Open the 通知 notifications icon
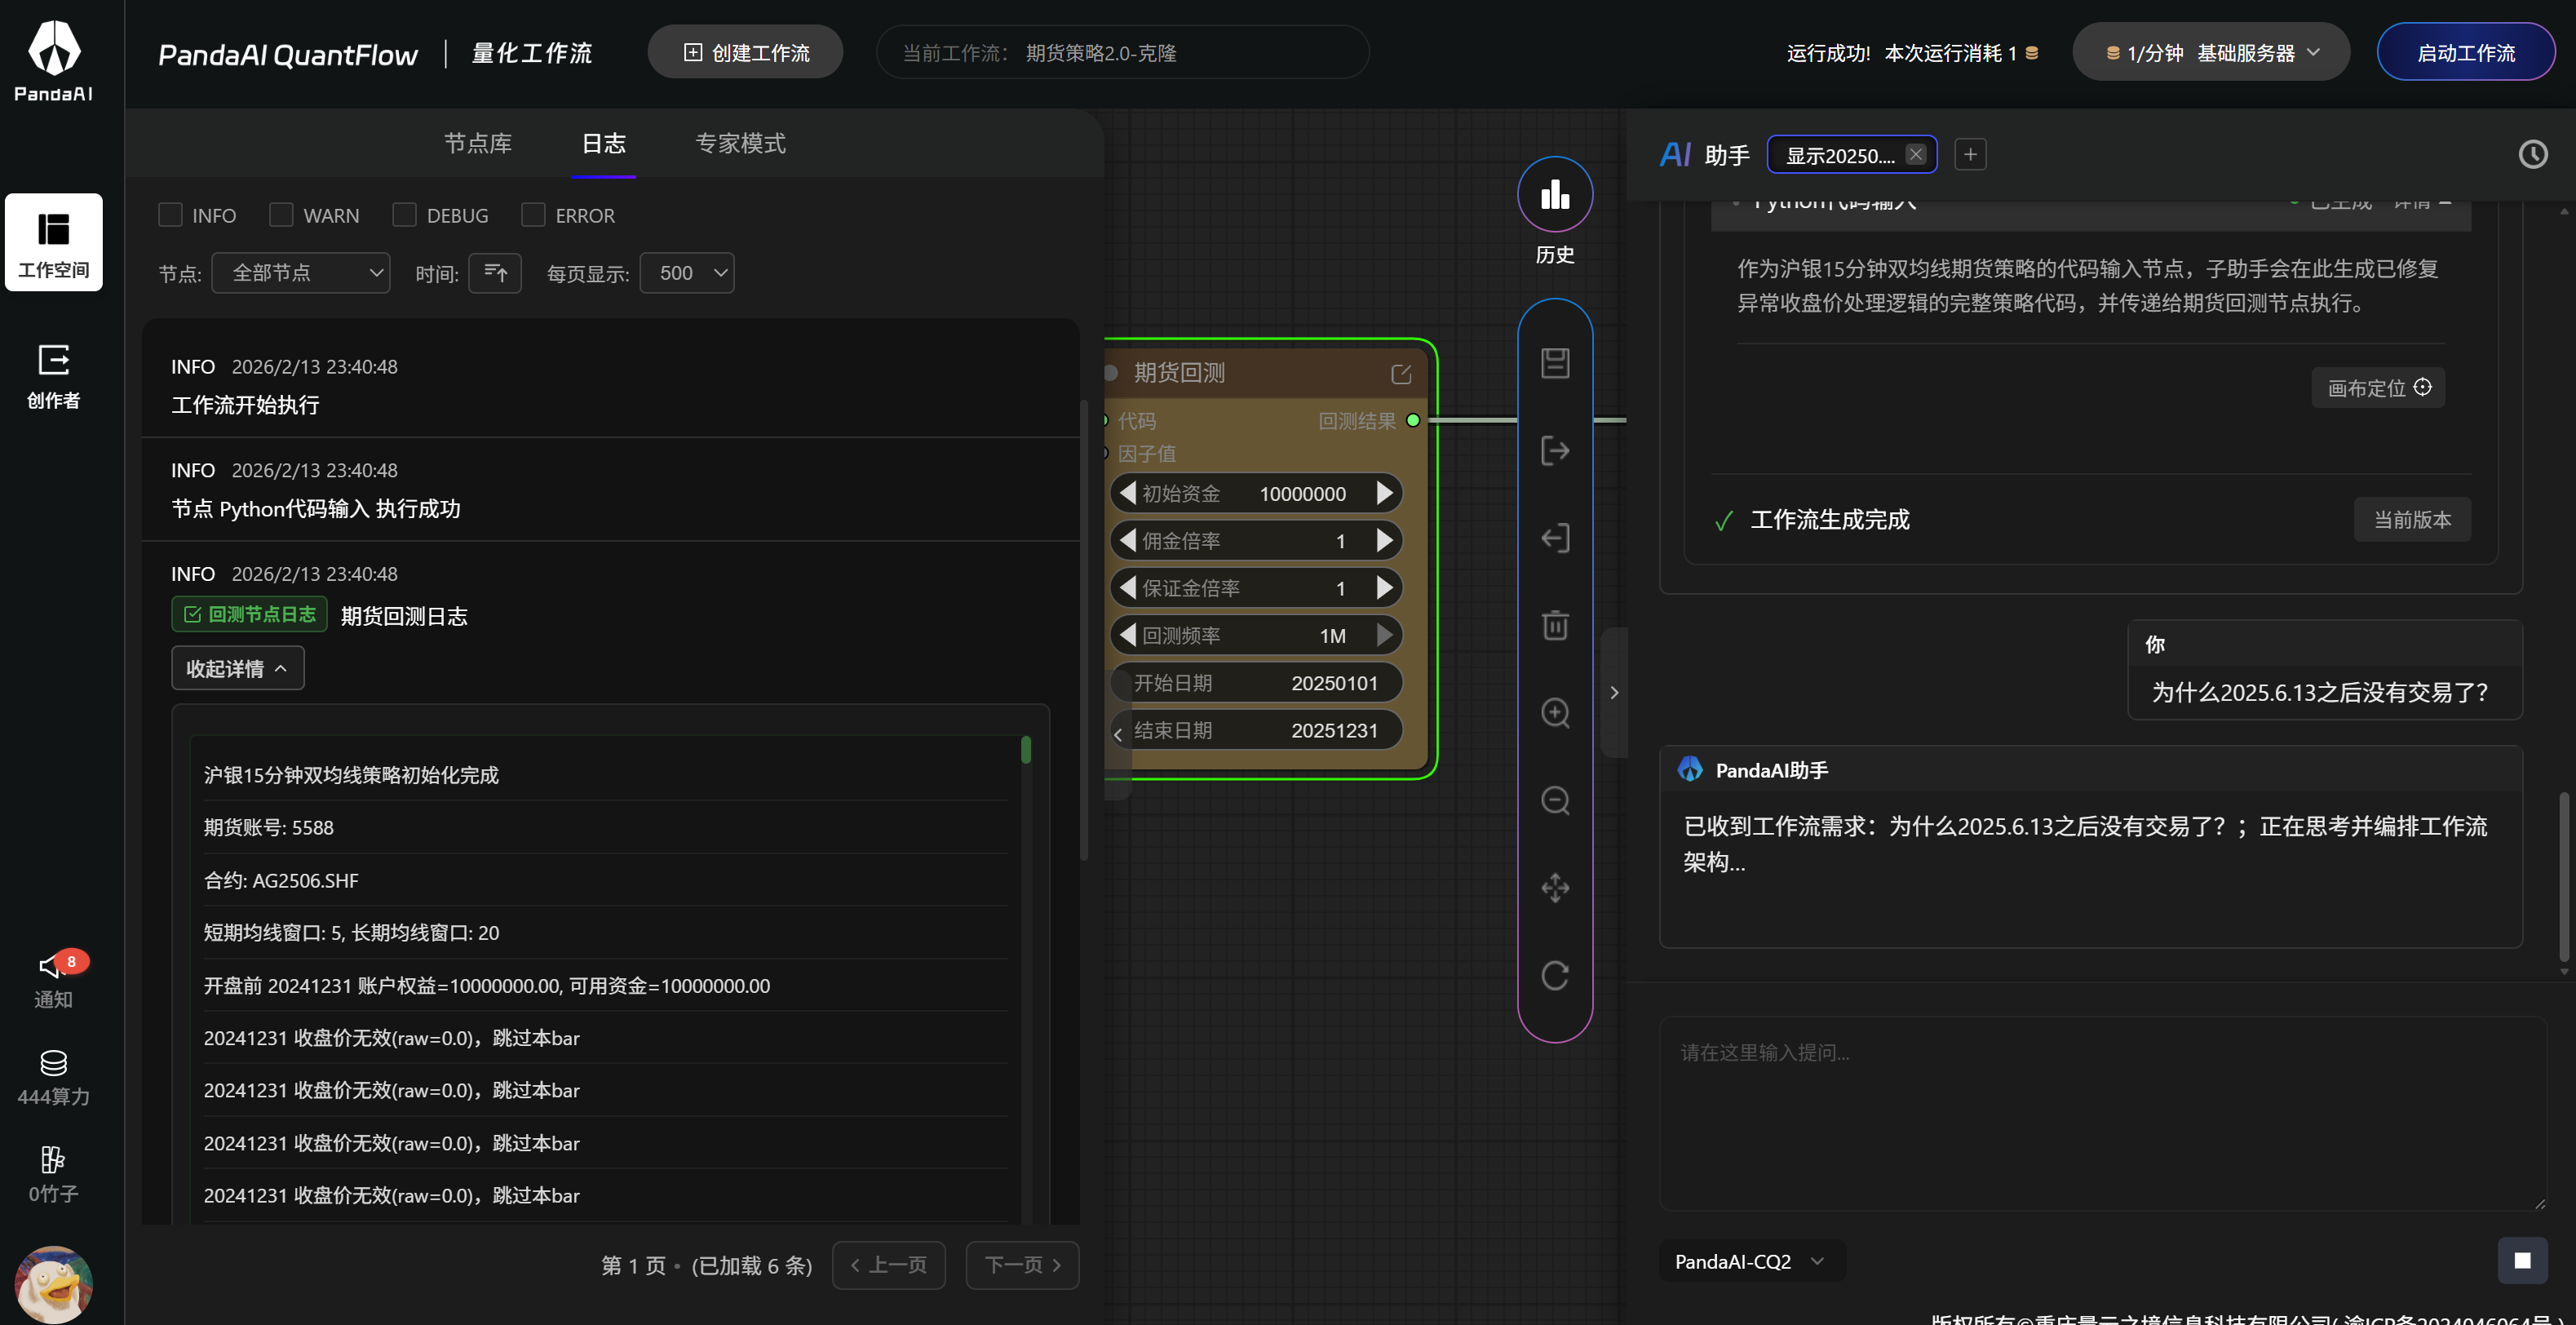 pos(54,979)
